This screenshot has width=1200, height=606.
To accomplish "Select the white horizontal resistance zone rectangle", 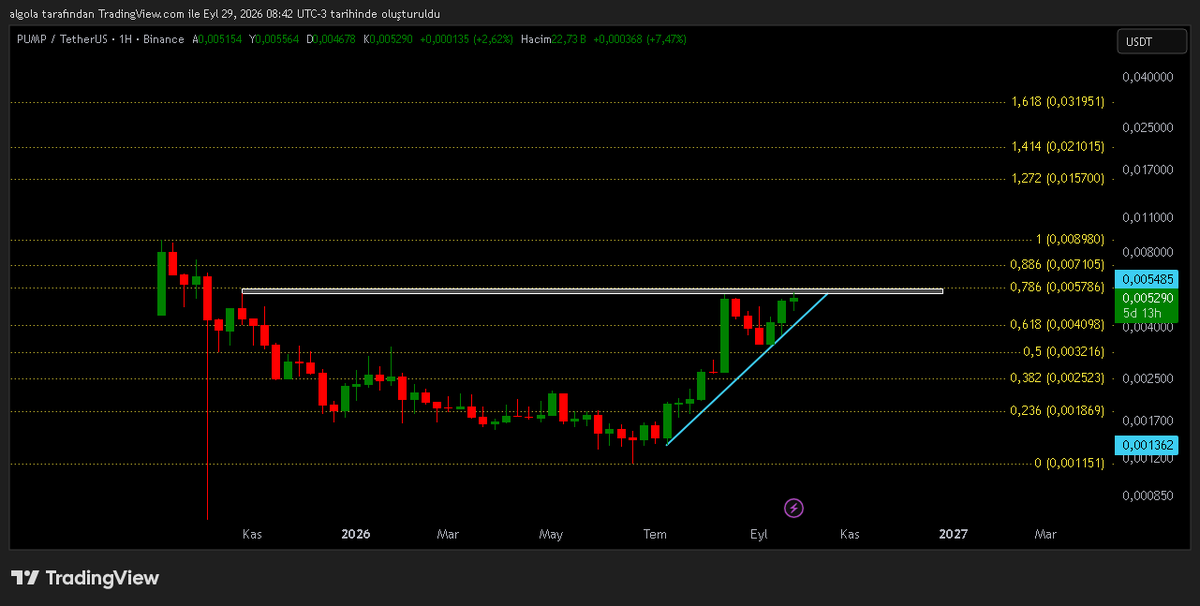I will point(592,291).
